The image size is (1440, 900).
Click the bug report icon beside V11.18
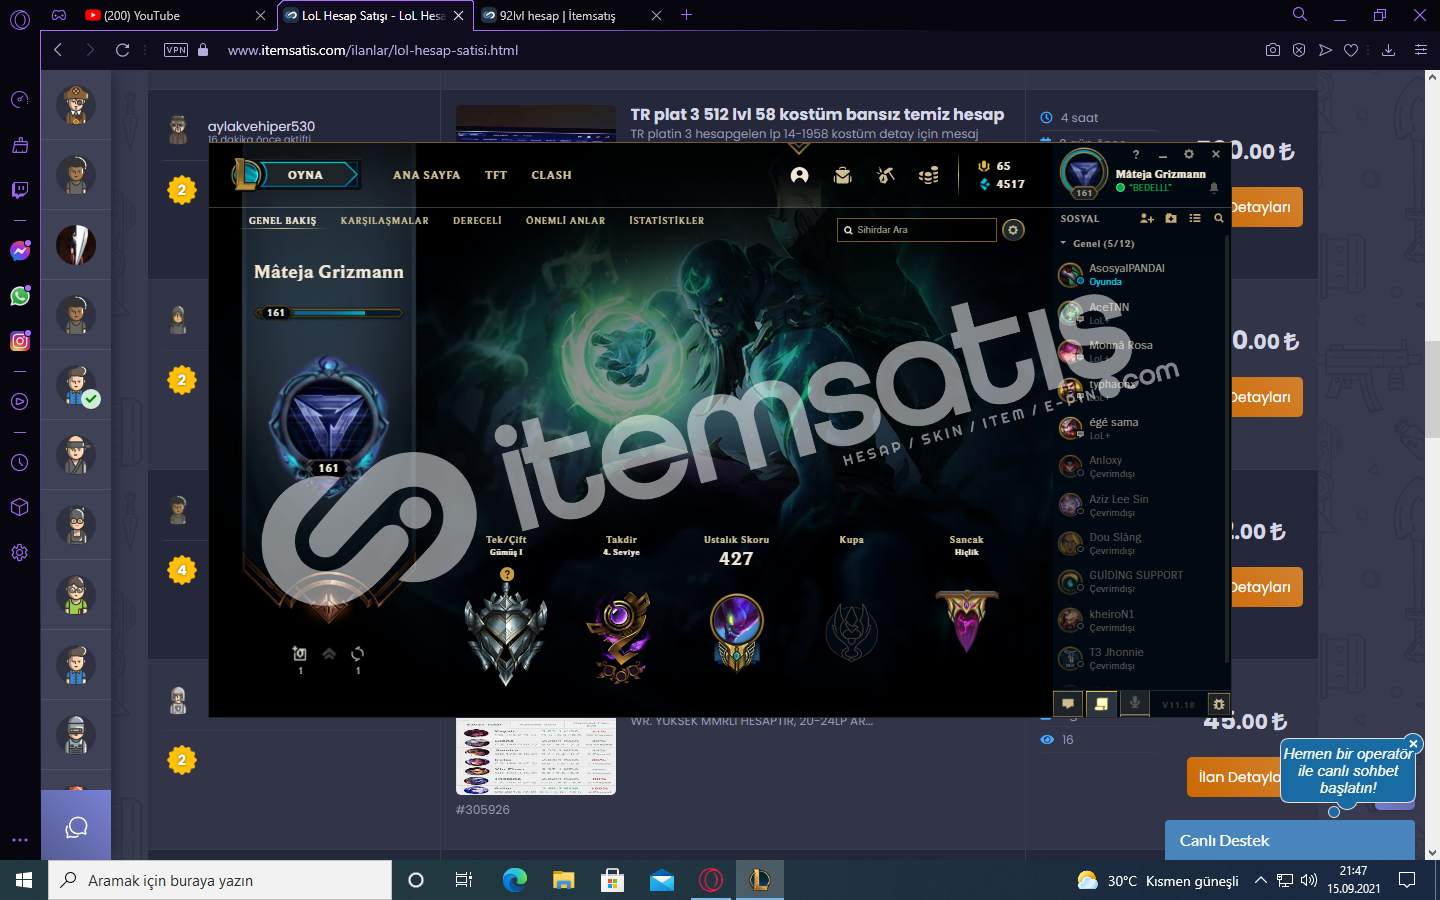tap(1218, 704)
